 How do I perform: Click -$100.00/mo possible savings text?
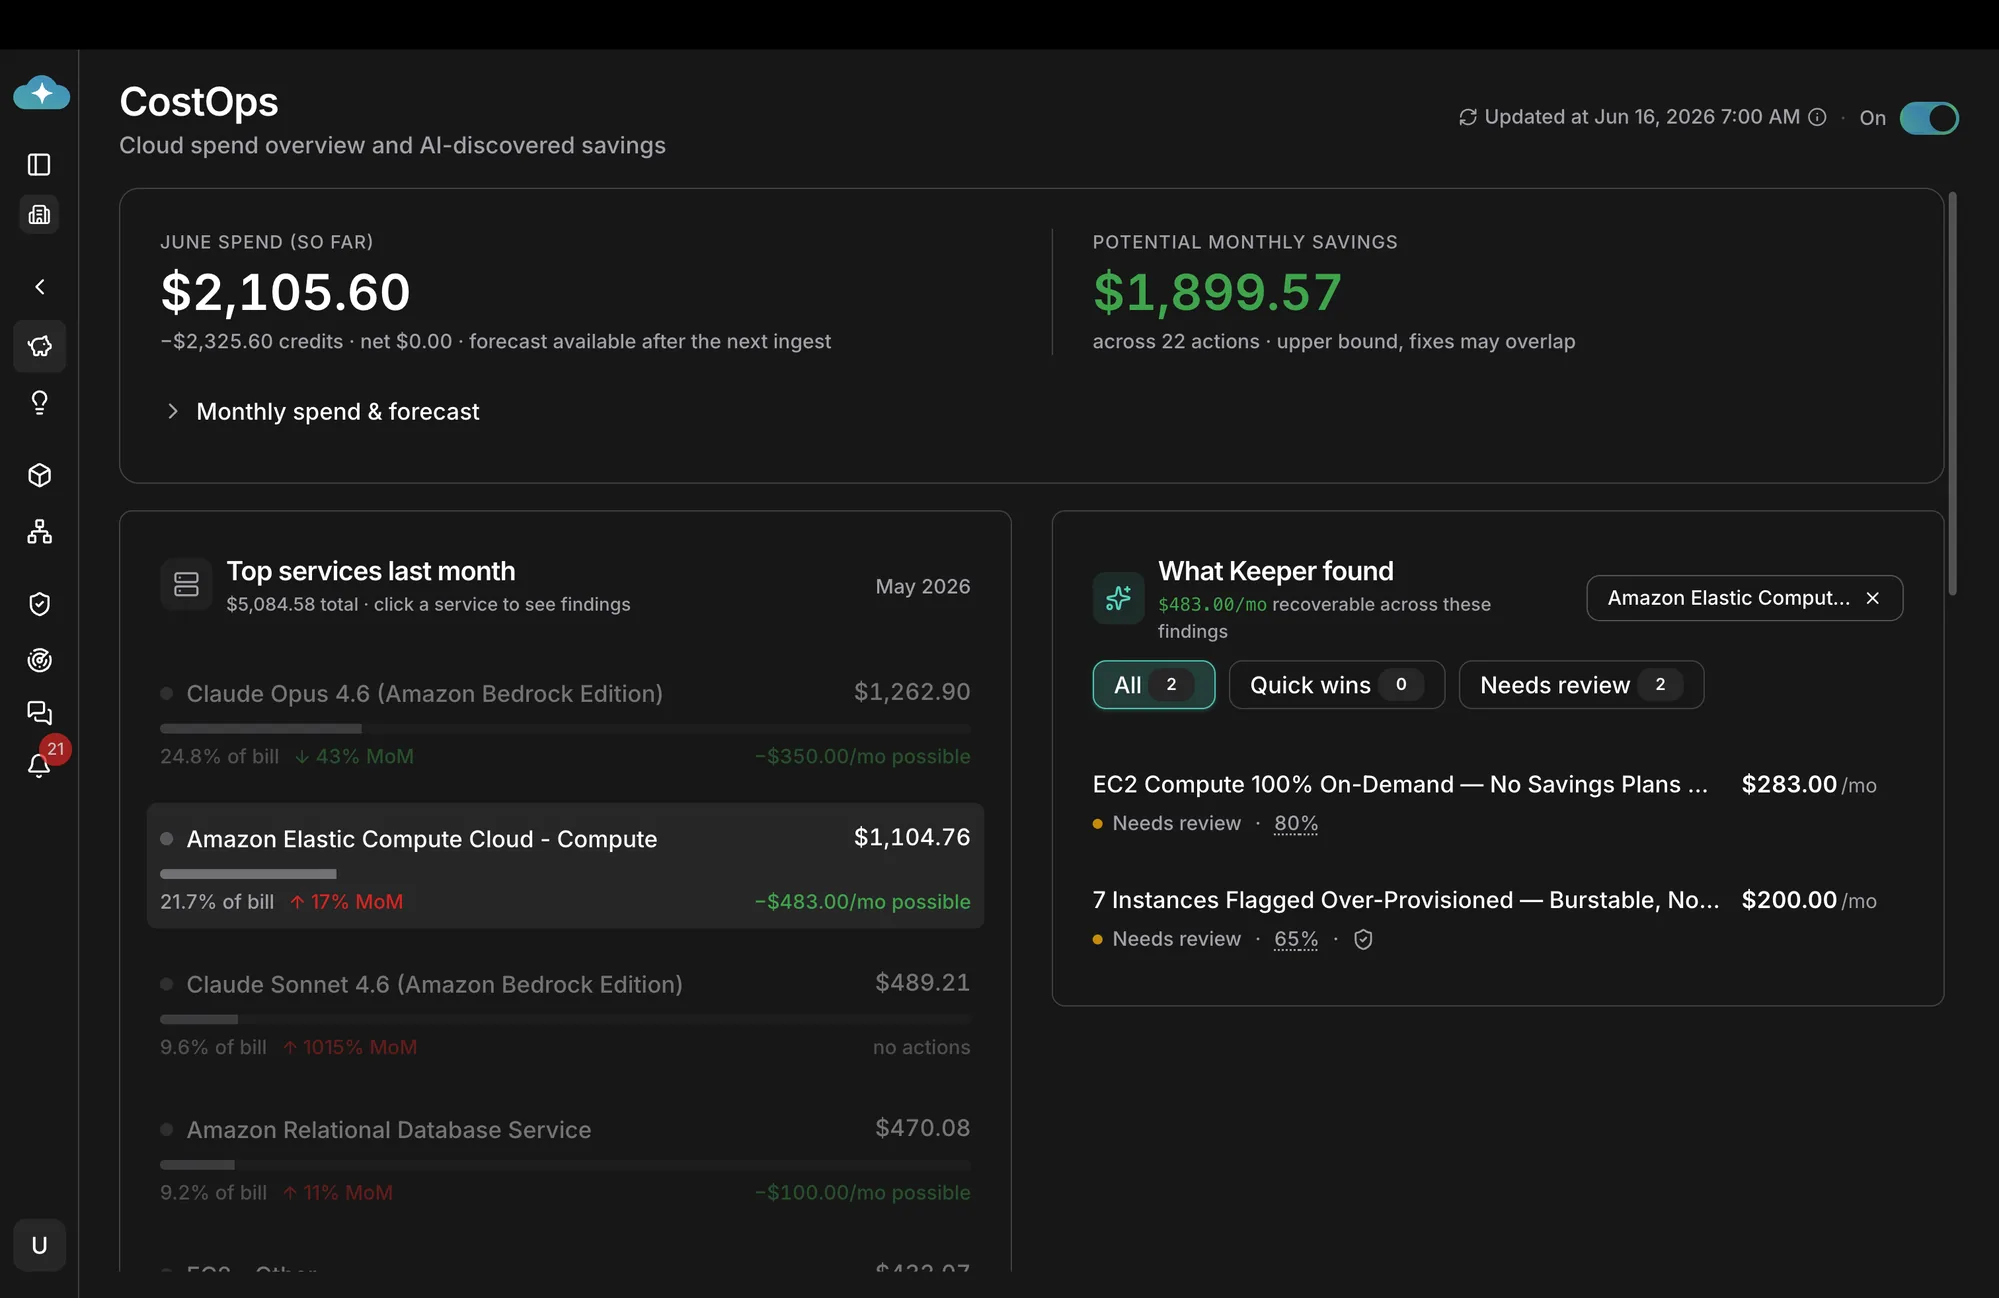[x=862, y=1192]
